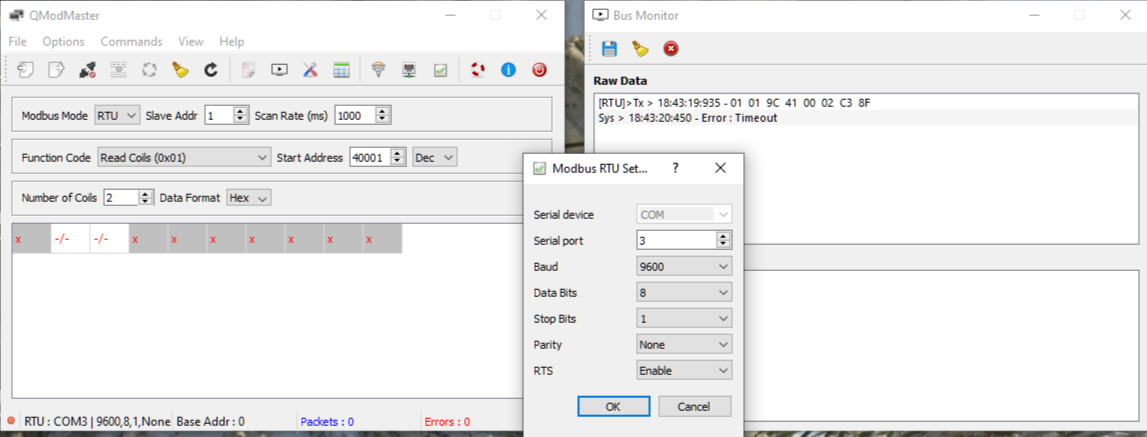Click the plug connect/disconnect icon
Viewport: 1147px width, 437px height.
88,70
